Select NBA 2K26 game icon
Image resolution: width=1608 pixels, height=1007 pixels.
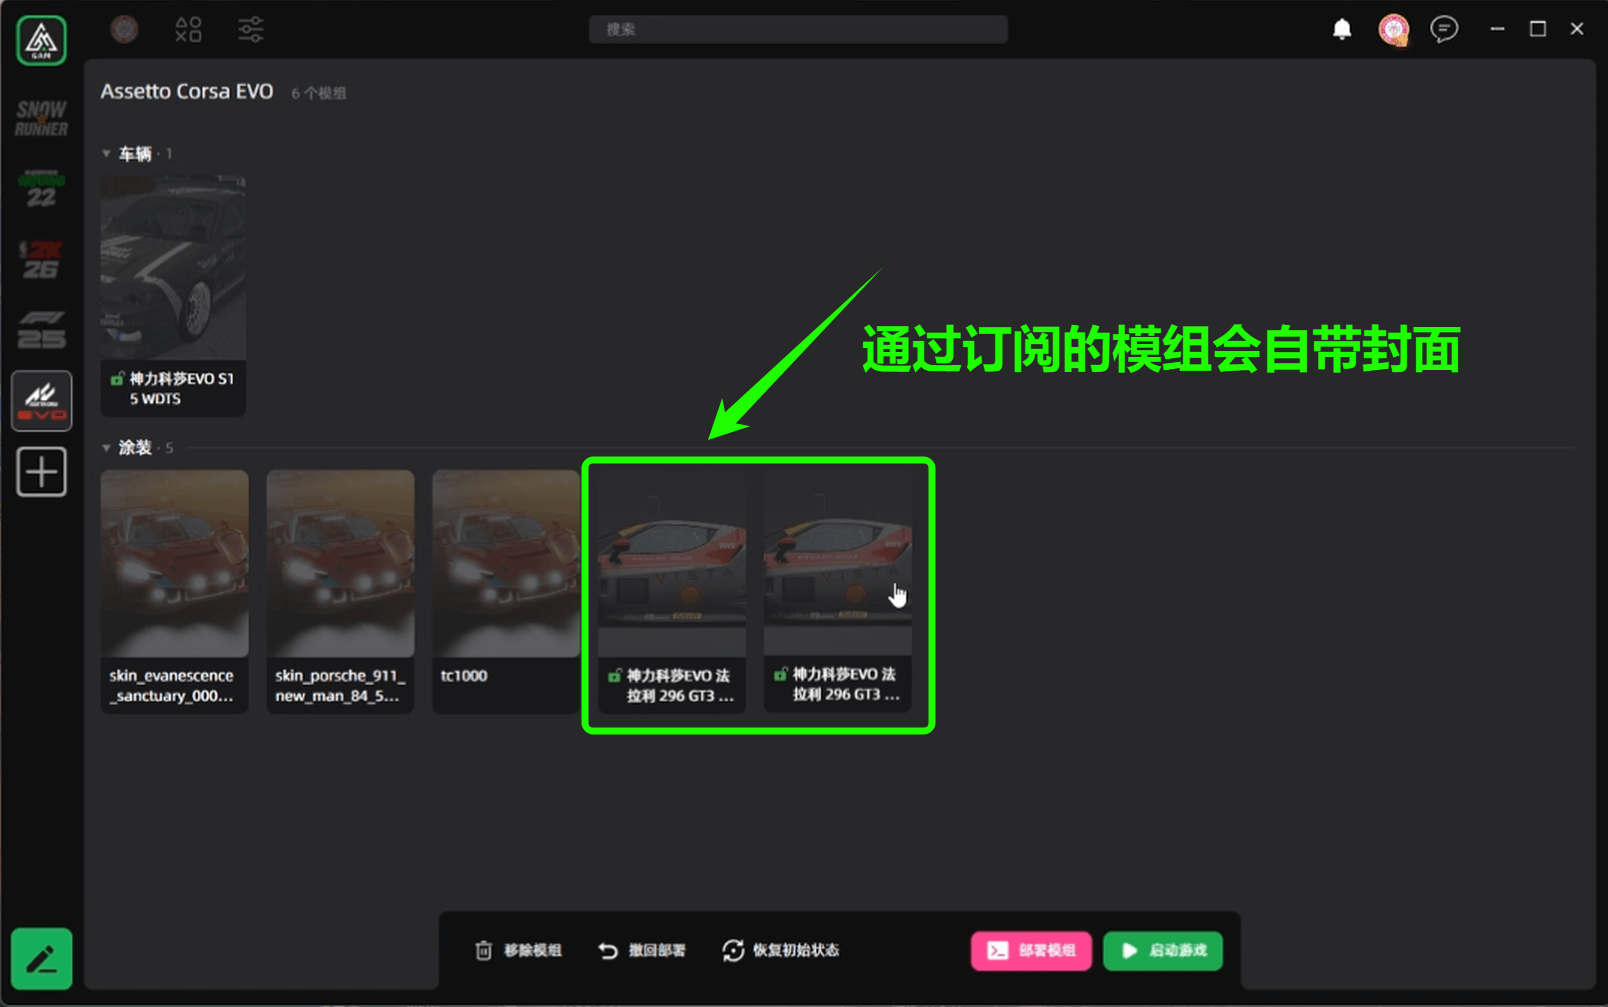41,259
